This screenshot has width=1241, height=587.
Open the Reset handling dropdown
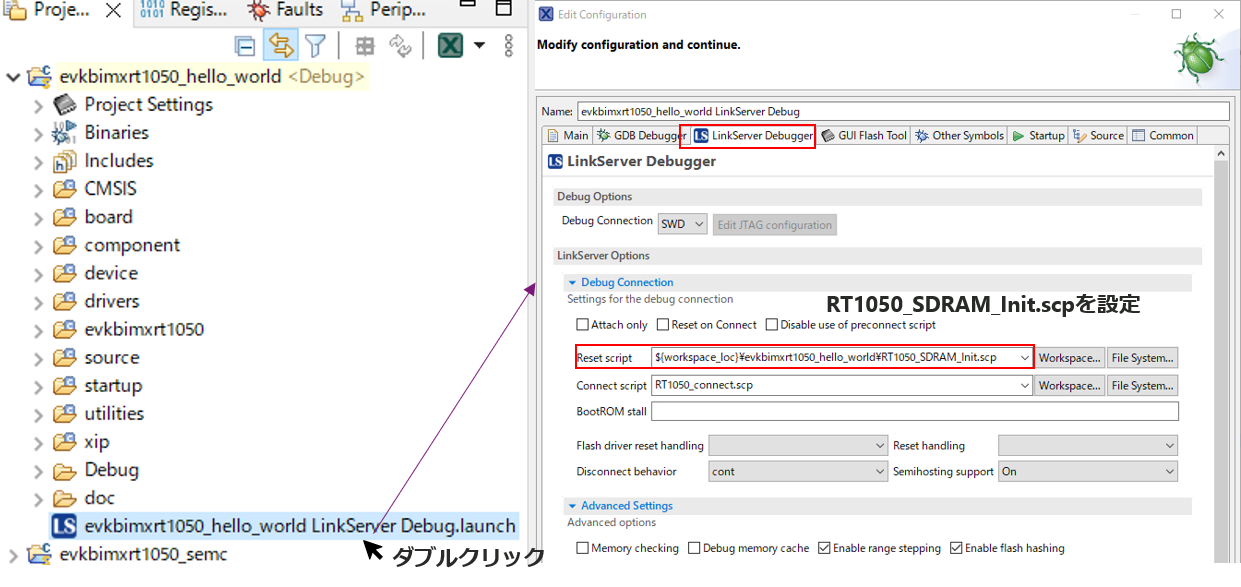(x=1088, y=445)
